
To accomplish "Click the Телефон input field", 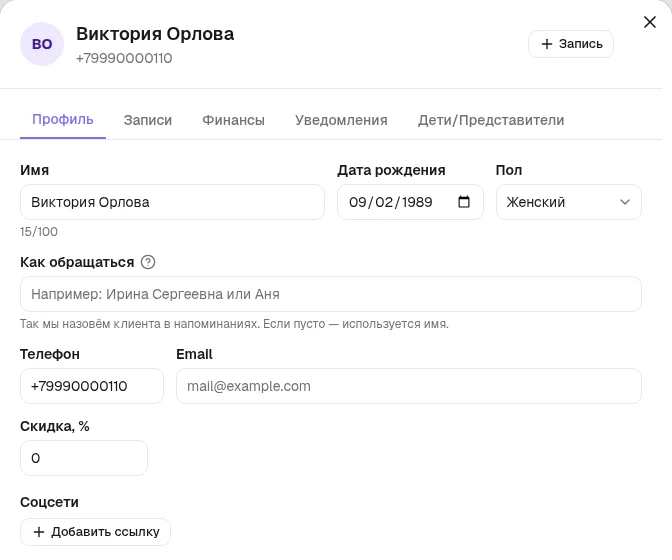I will [92, 386].
